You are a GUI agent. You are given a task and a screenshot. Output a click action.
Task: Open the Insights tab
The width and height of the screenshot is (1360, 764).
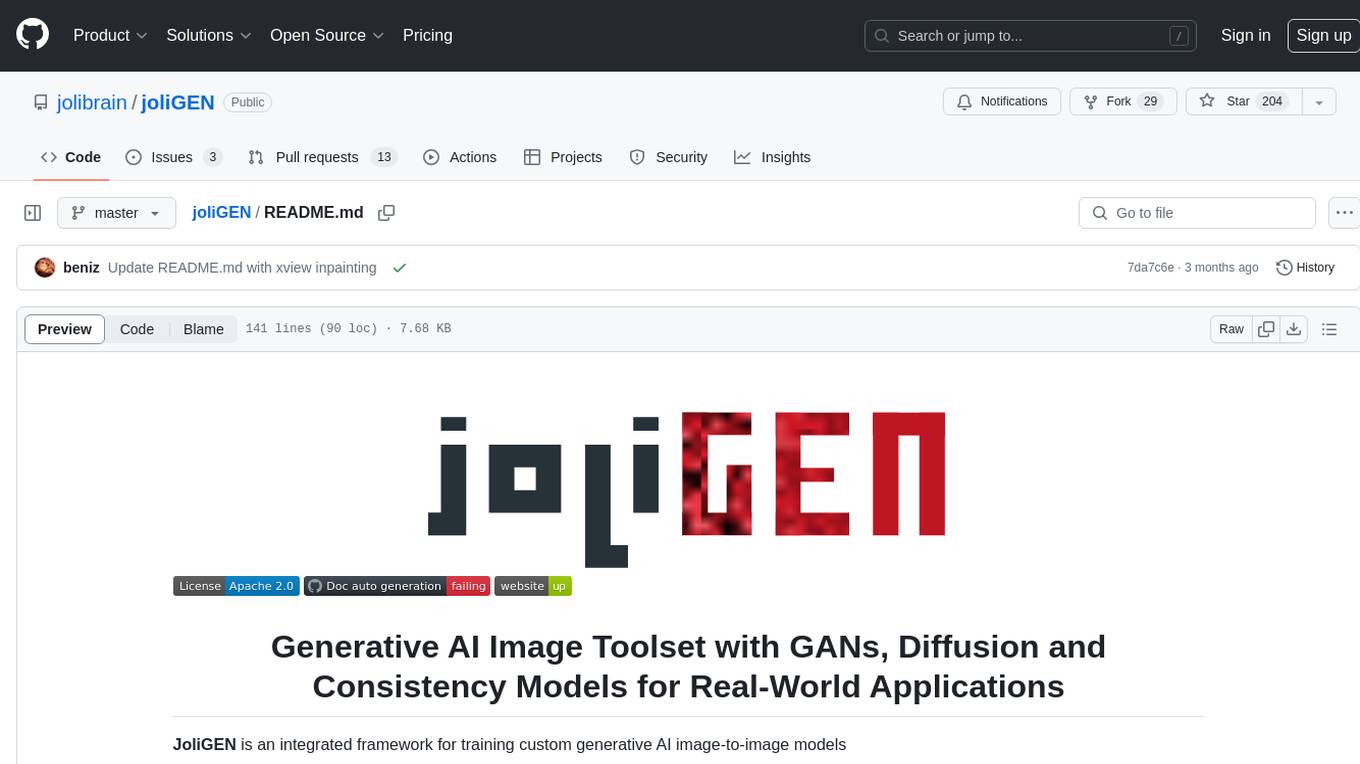tap(772, 157)
